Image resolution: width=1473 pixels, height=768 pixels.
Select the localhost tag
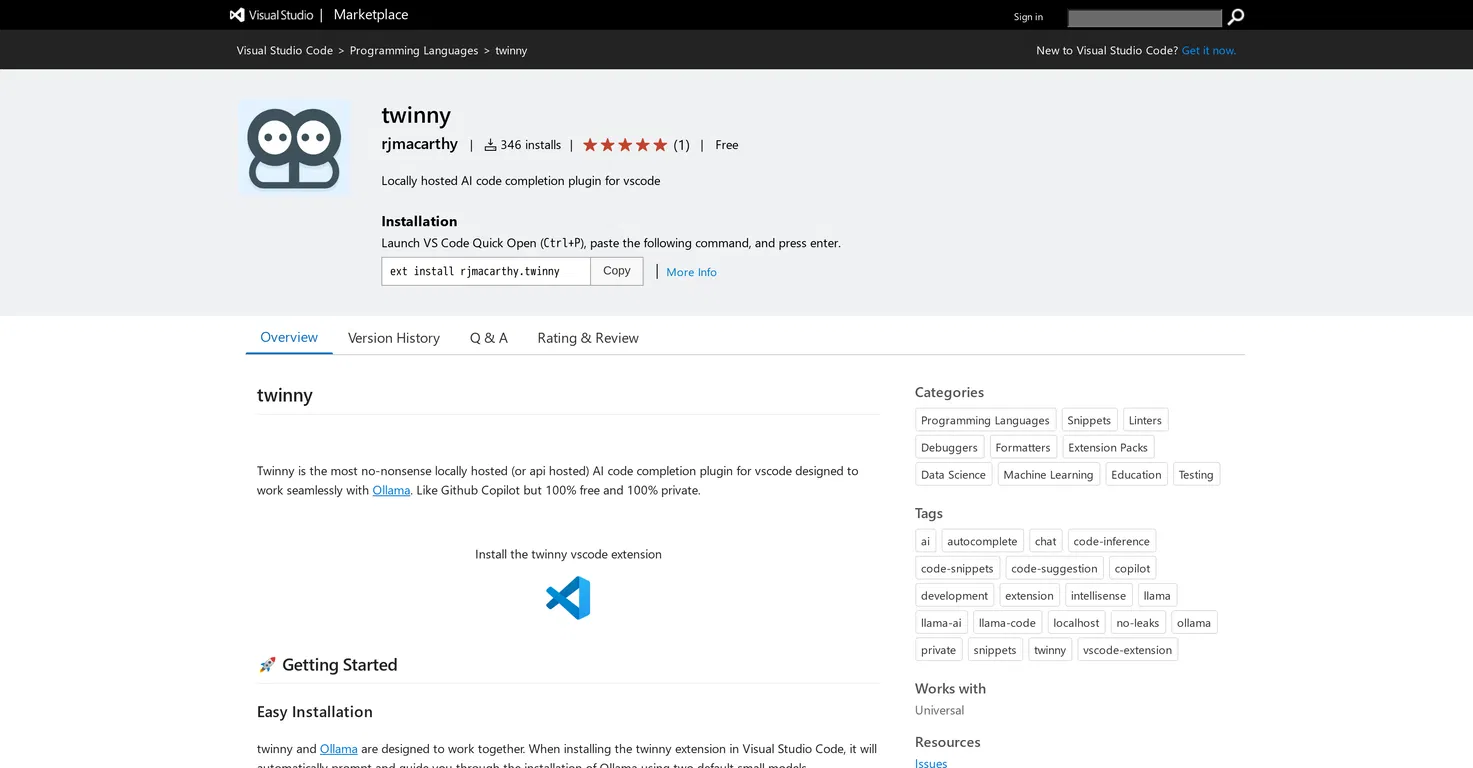(1076, 622)
